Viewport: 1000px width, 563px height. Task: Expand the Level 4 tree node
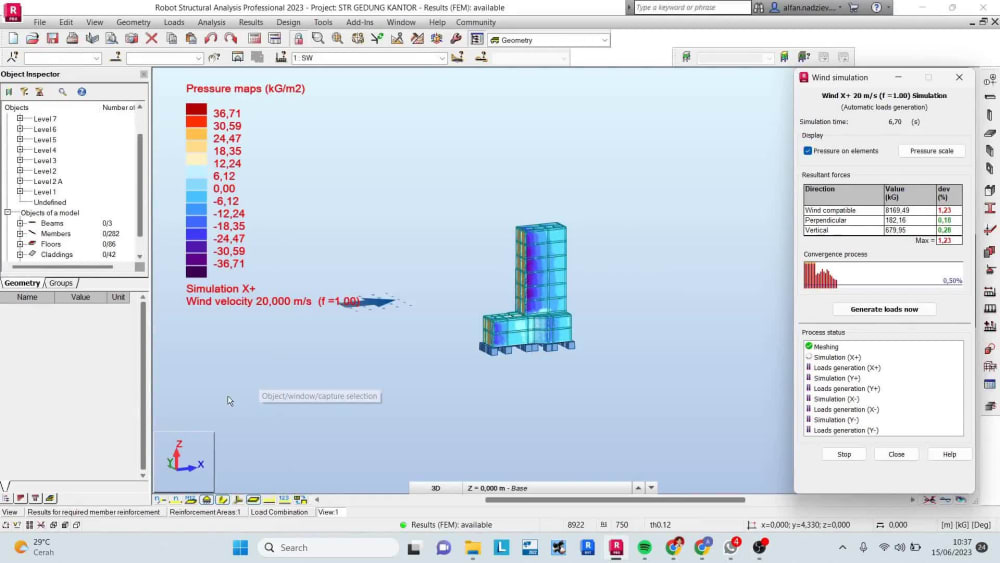point(20,150)
